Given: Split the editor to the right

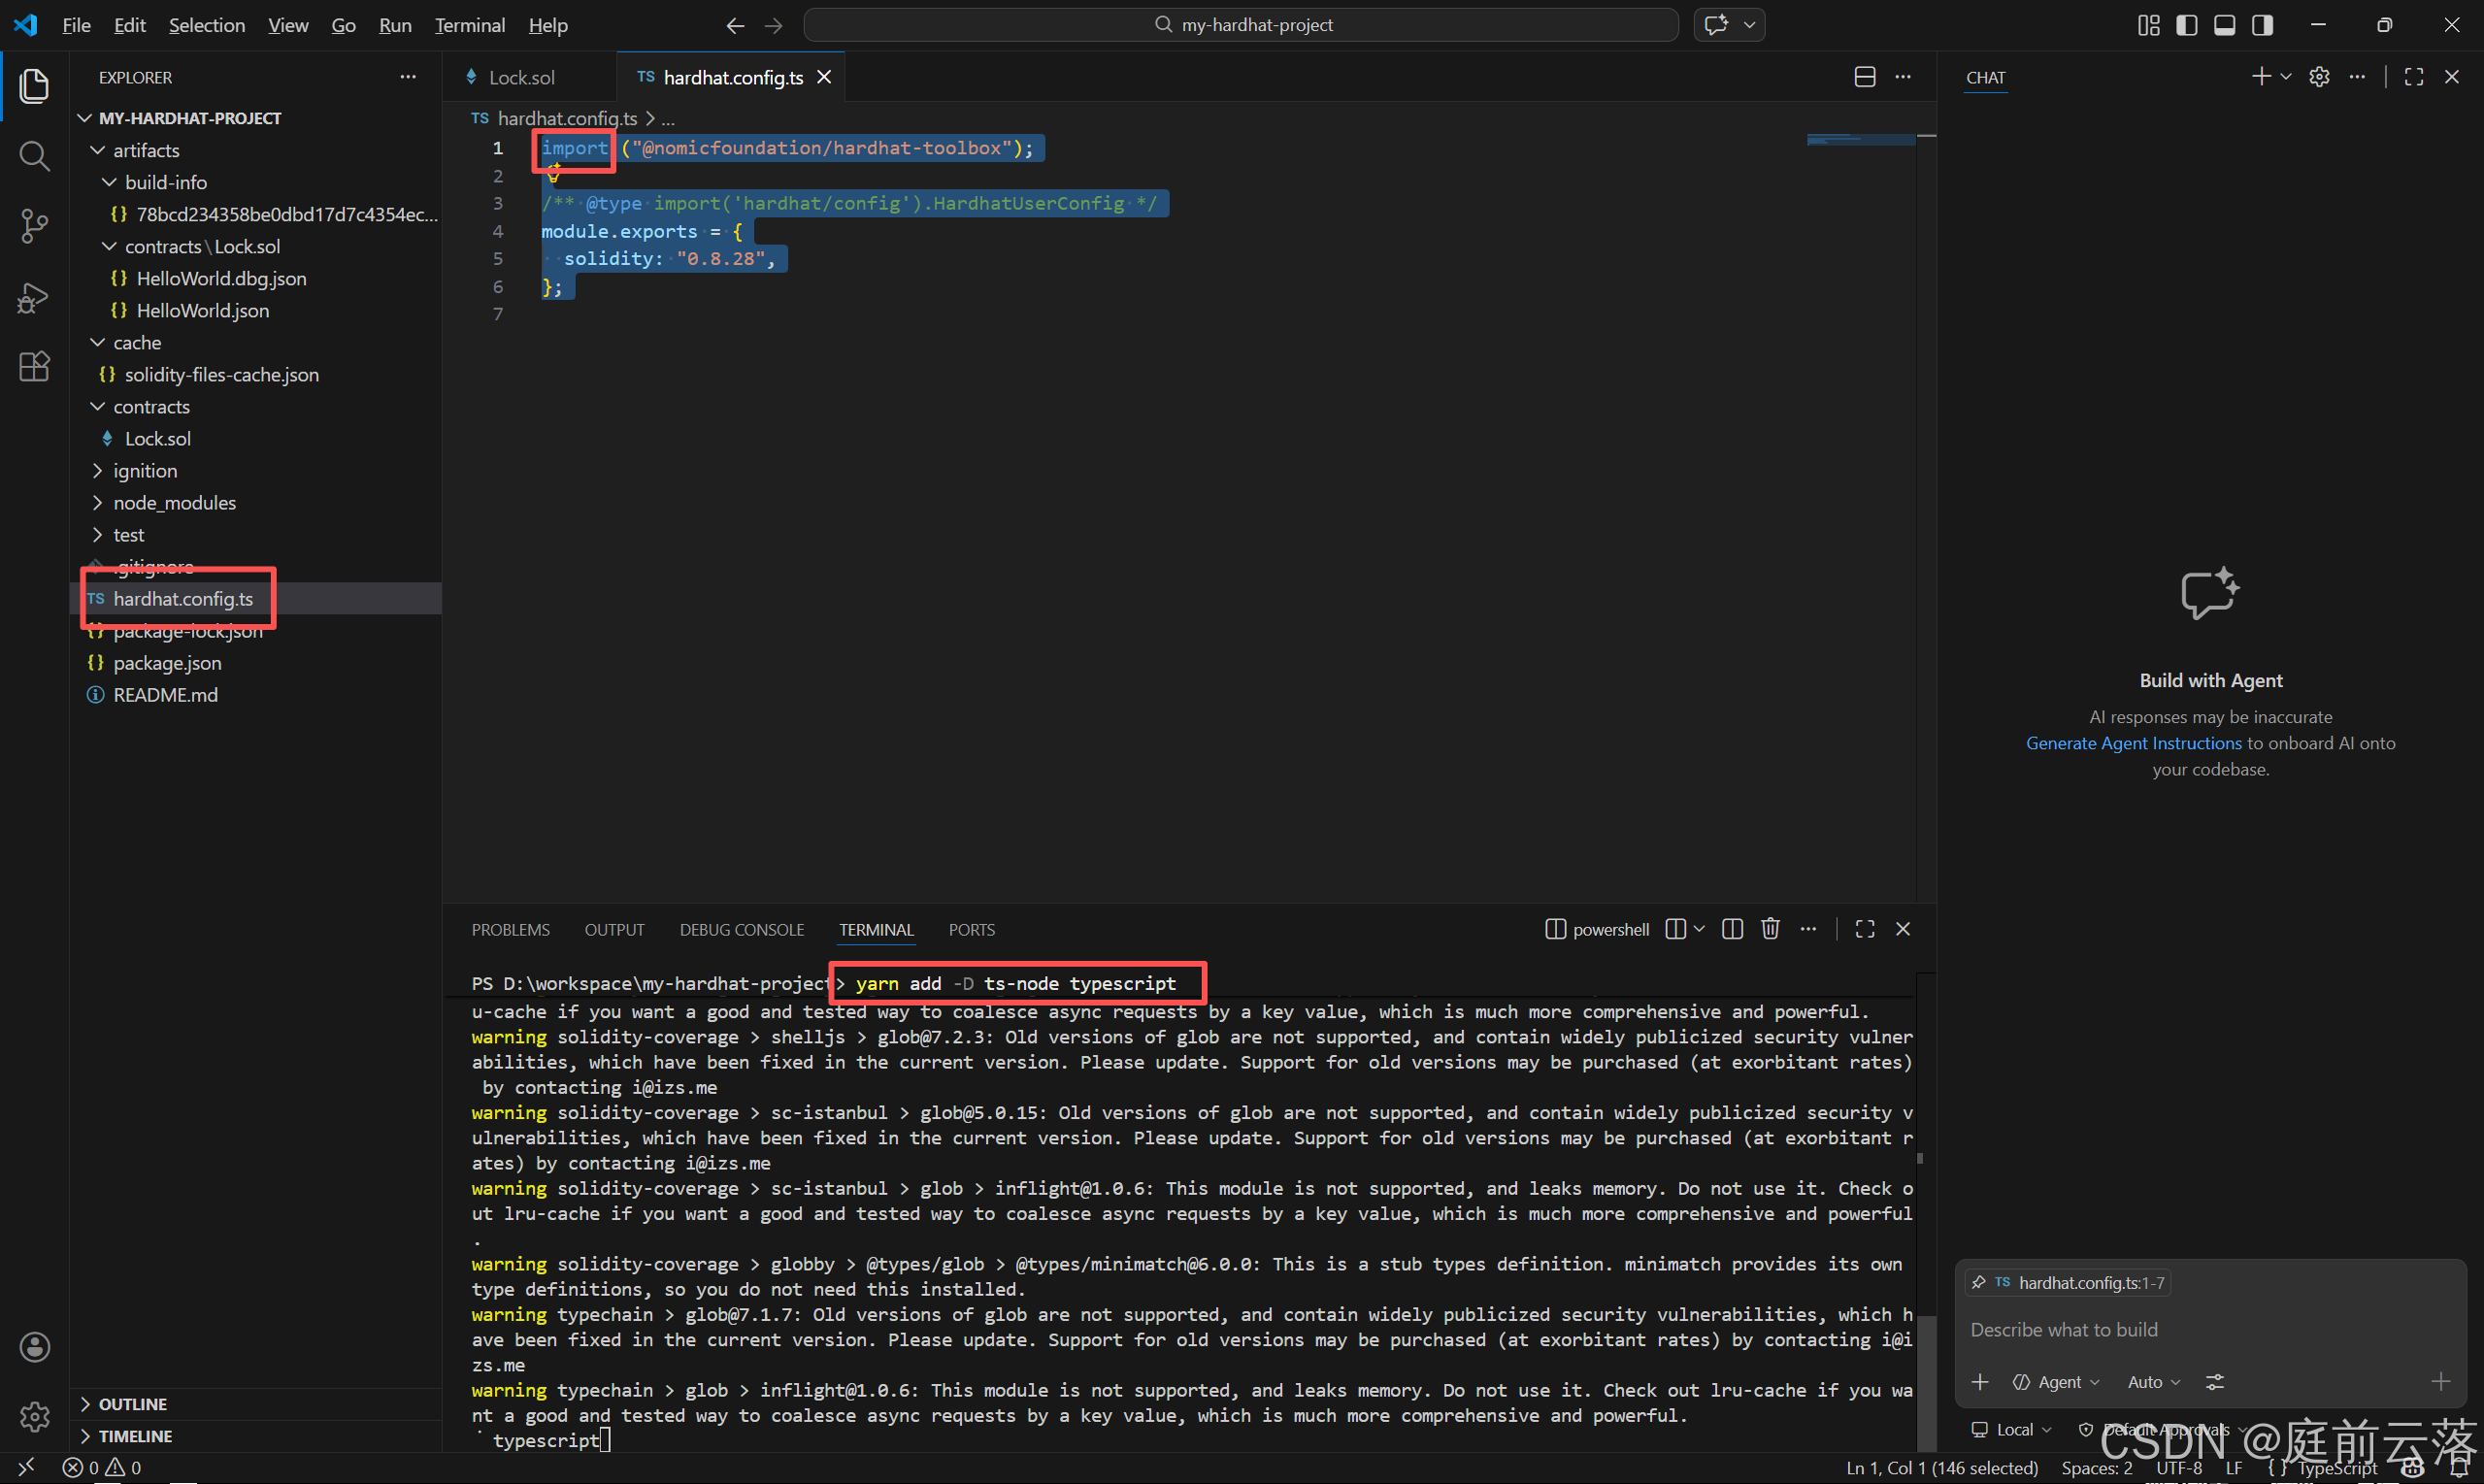Looking at the screenshot, I should coord(1864,77).
